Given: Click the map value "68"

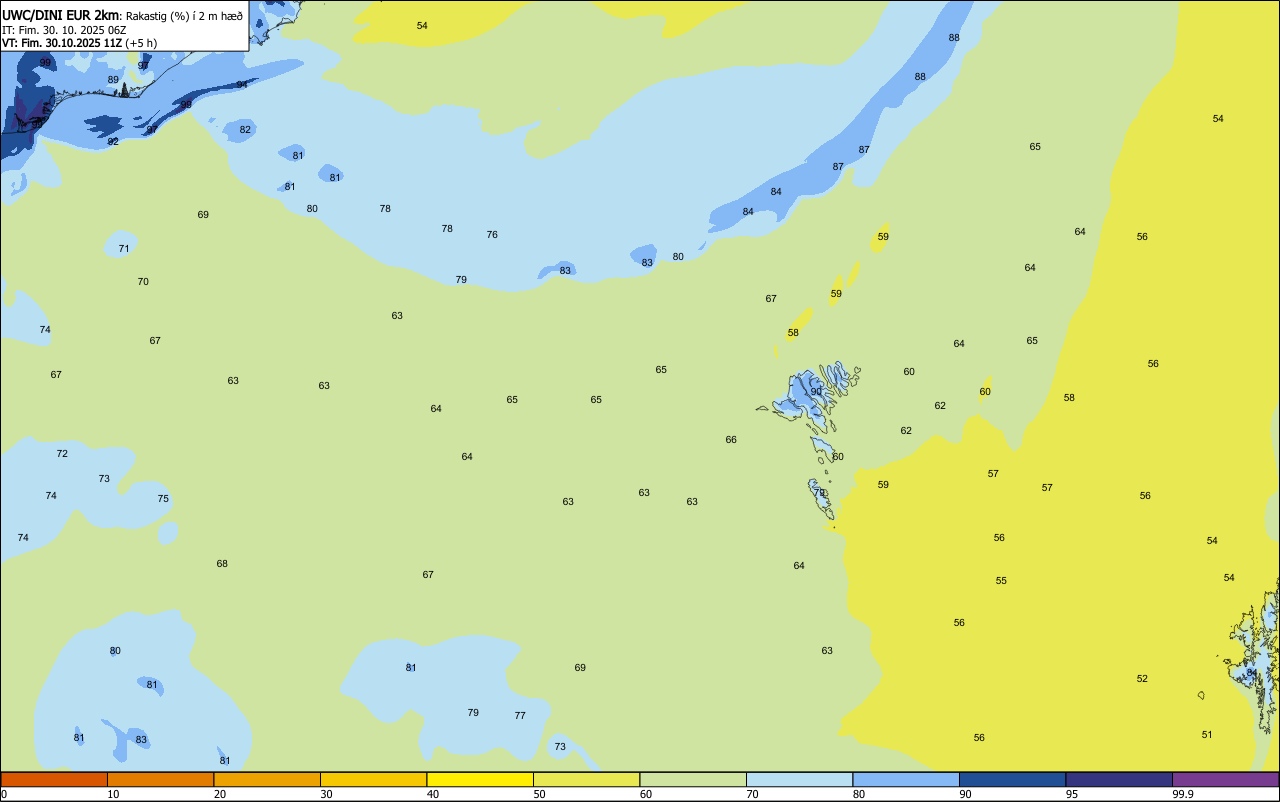Looking at the screenshot, I should [222, 564].
